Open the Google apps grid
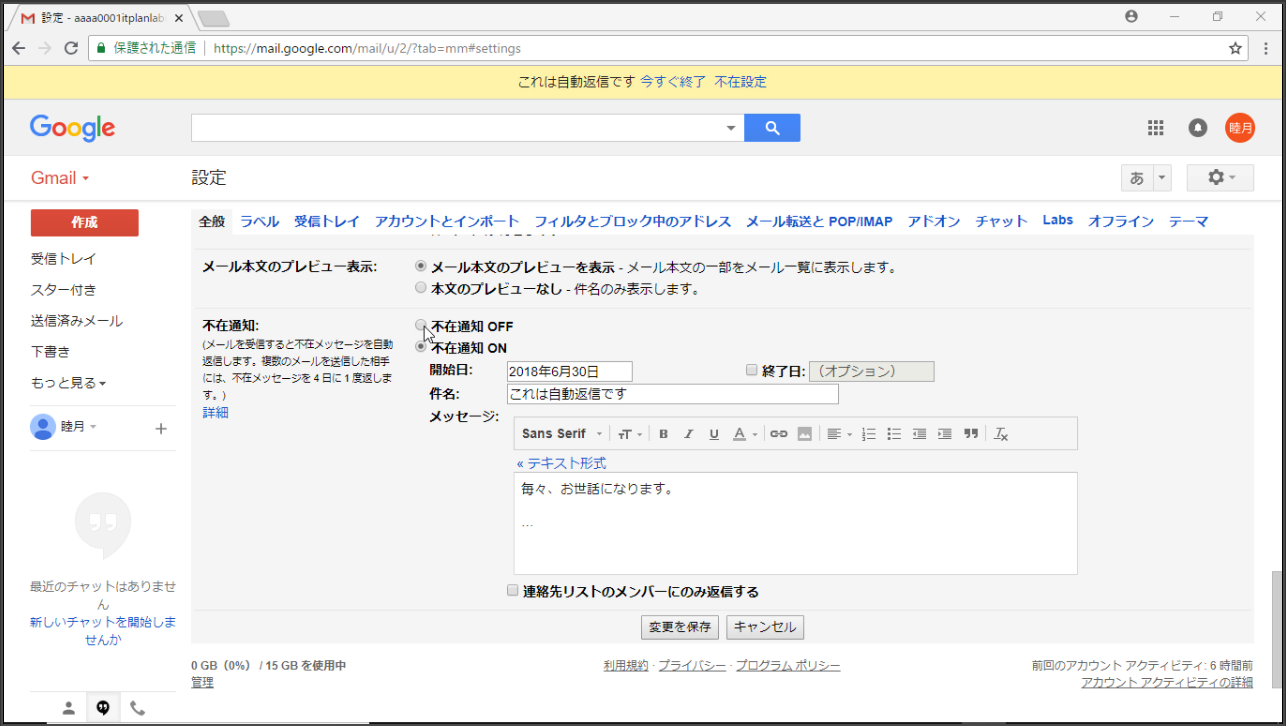This screenshot has height=726, width=1286. point(1156,128)
